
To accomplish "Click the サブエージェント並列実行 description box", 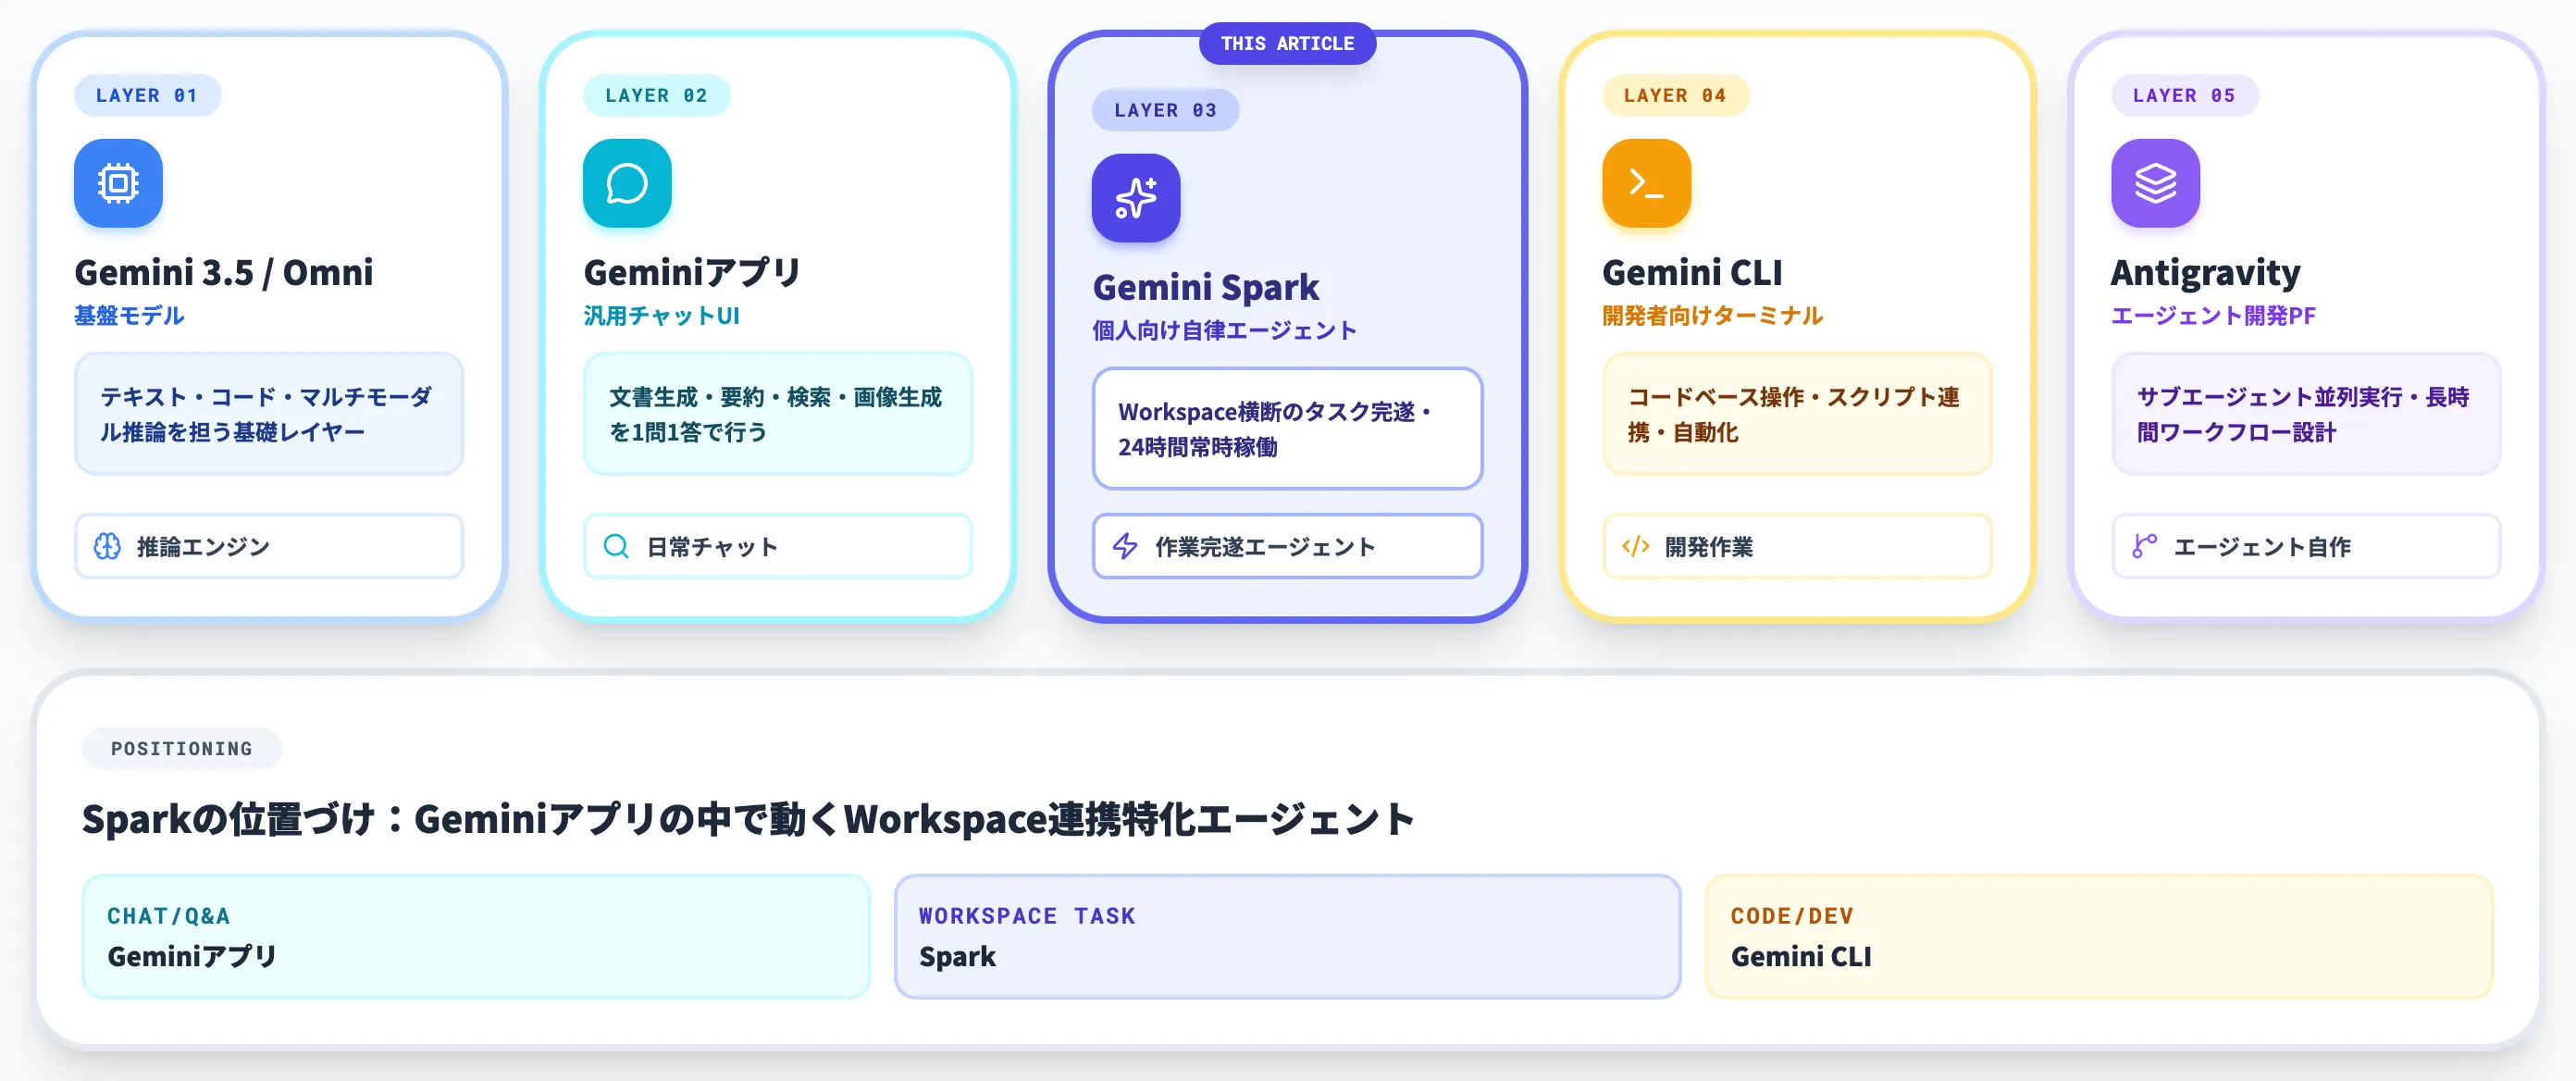I will coord(2306,414).
